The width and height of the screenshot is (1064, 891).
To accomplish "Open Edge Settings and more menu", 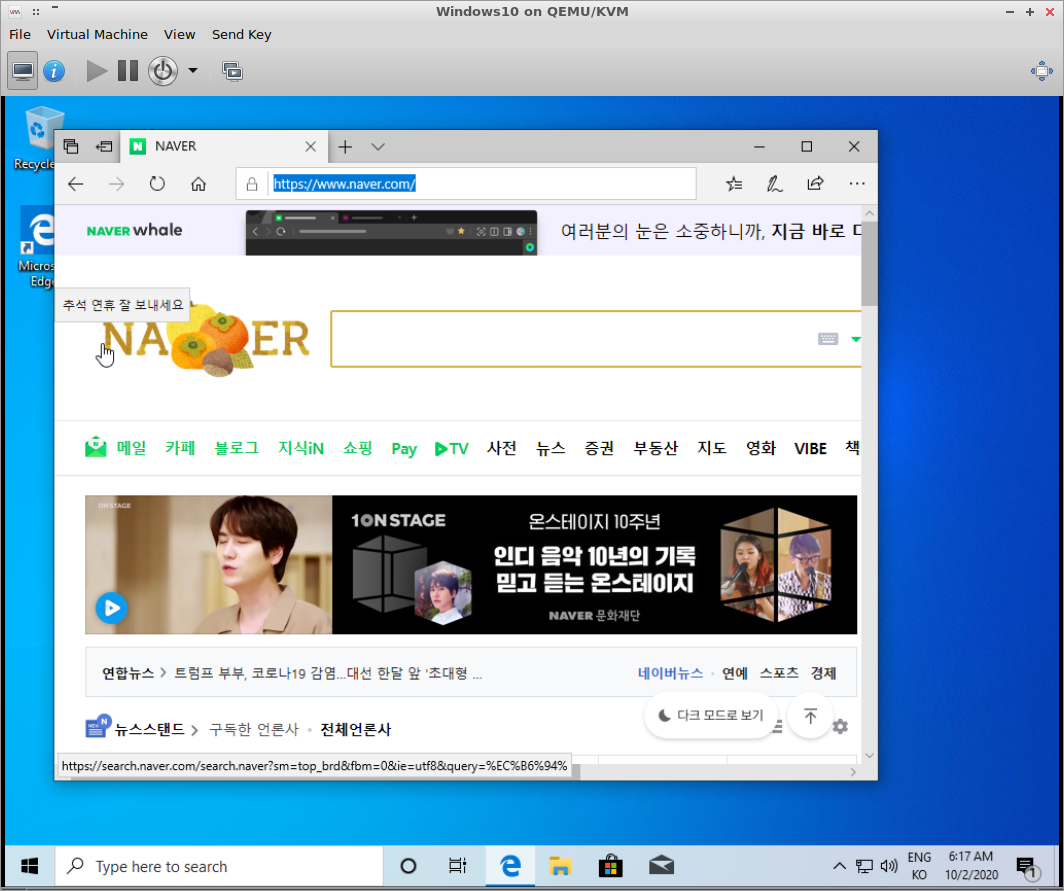I will point(856,184).
